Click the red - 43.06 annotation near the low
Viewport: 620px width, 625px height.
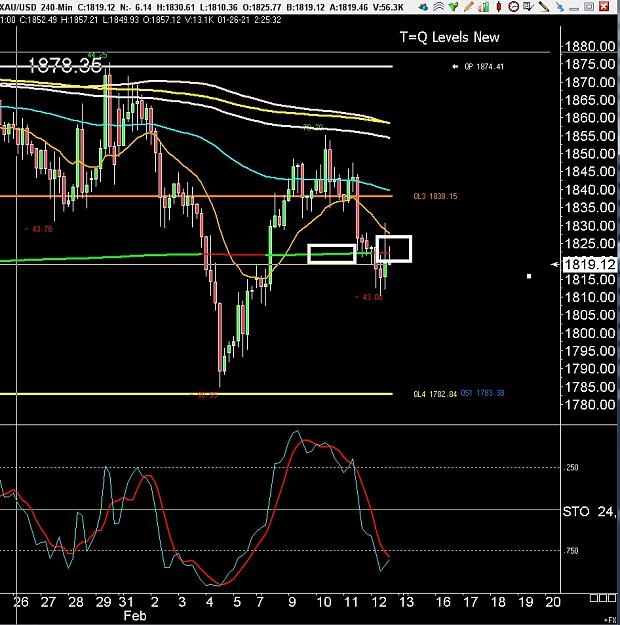click(x=368, y=297)
